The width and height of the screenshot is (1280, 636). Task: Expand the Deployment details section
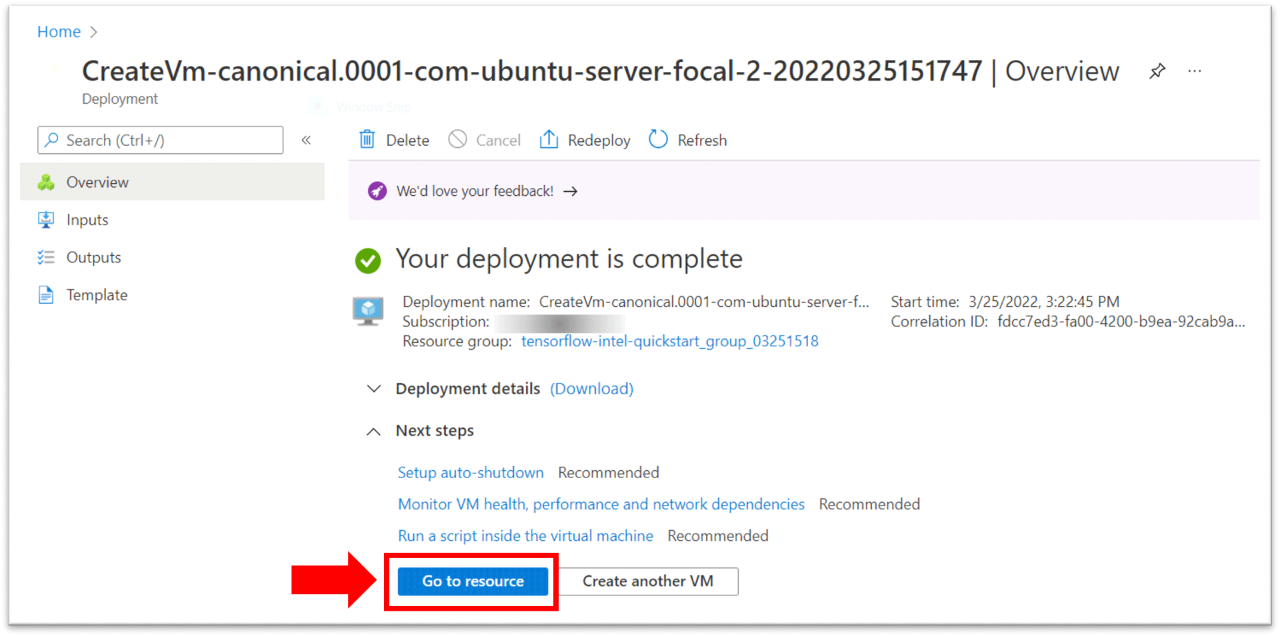pyautogui.click(x=373, y=389)
